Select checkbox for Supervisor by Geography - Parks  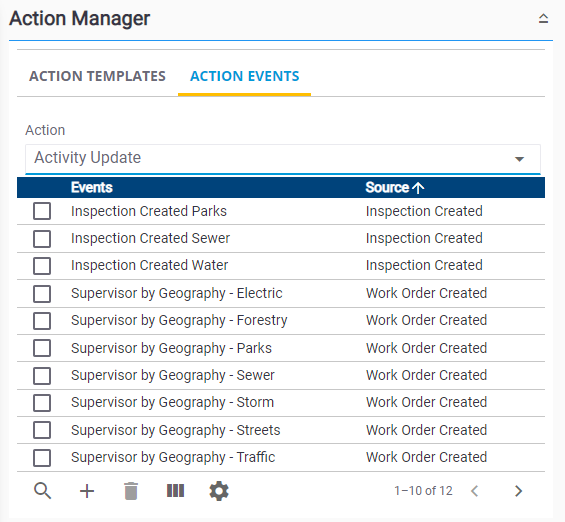42,348
